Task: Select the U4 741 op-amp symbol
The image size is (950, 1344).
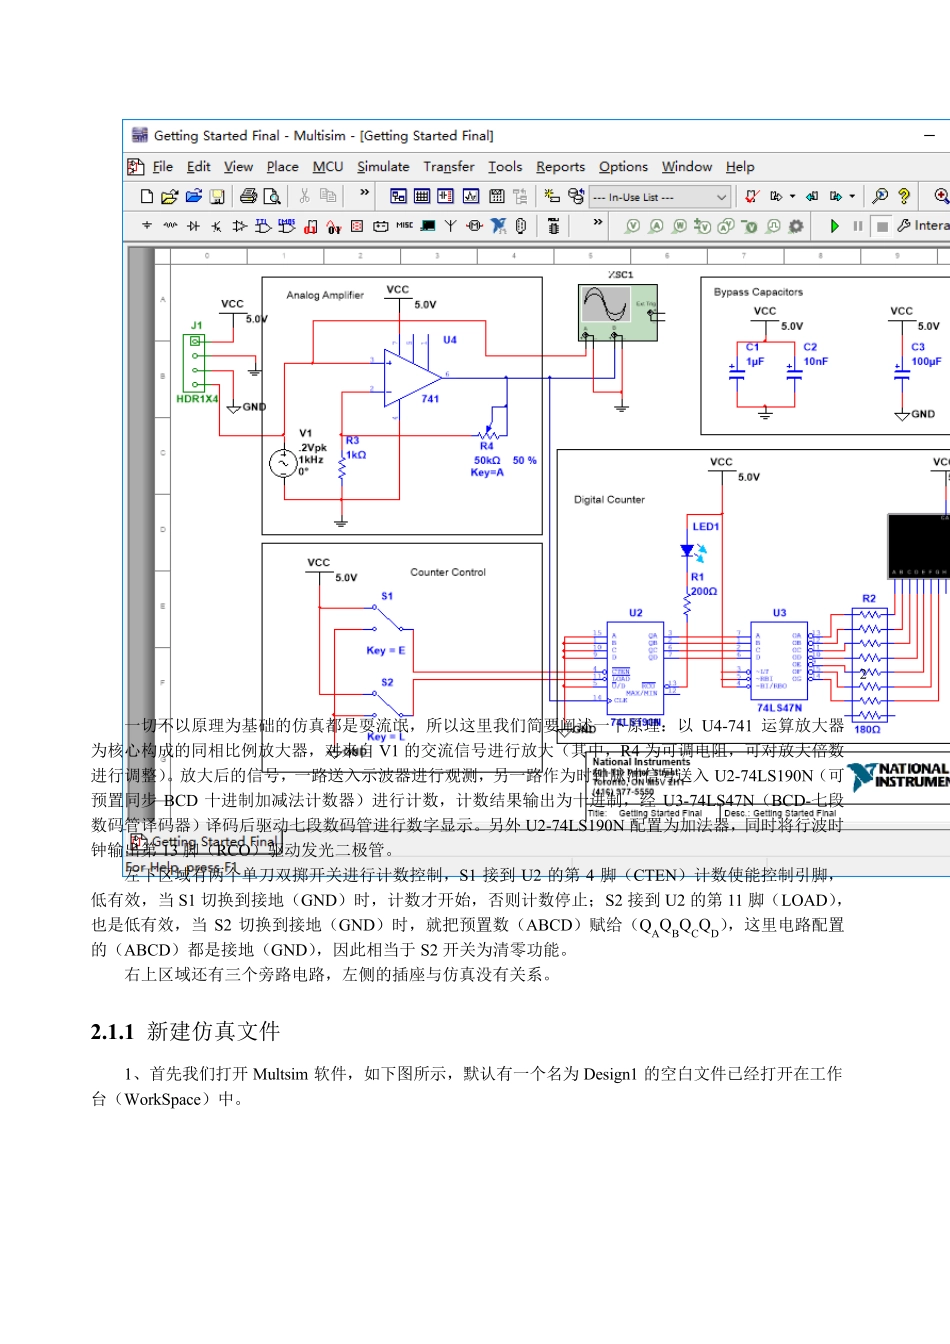Action: coord(412,377)
